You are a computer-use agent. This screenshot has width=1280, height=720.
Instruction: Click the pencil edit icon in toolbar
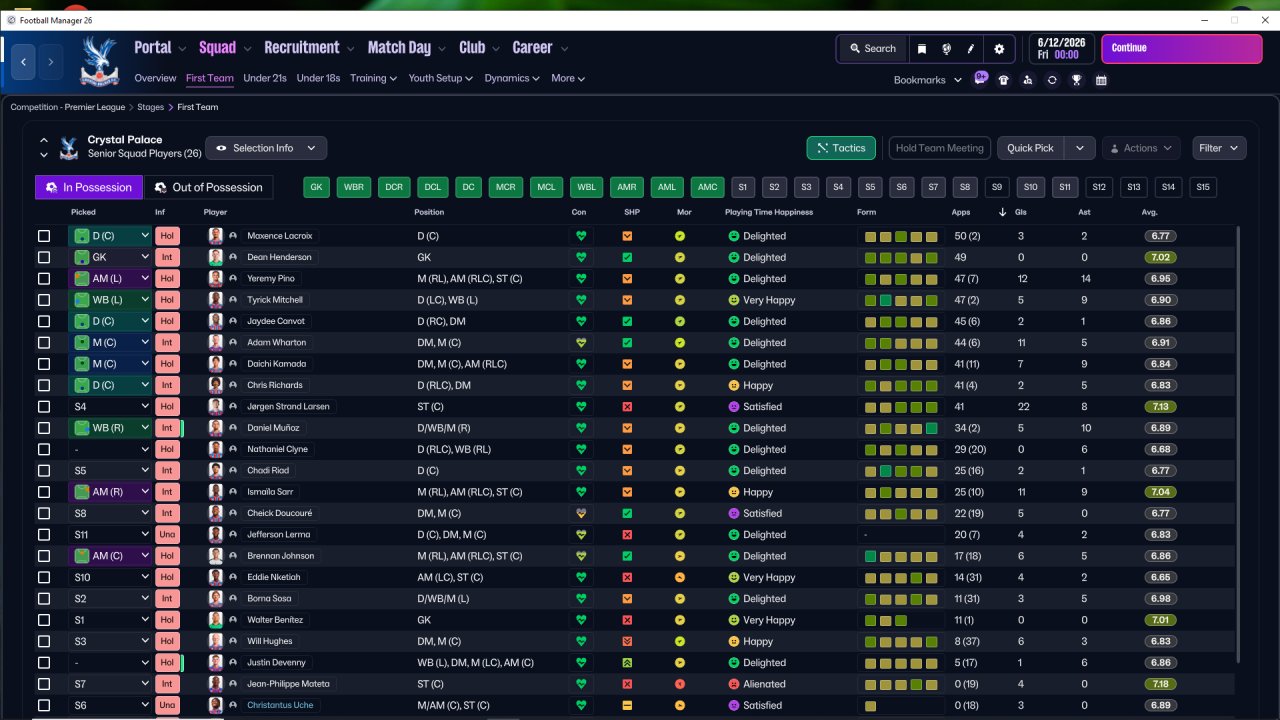[970, 48]
